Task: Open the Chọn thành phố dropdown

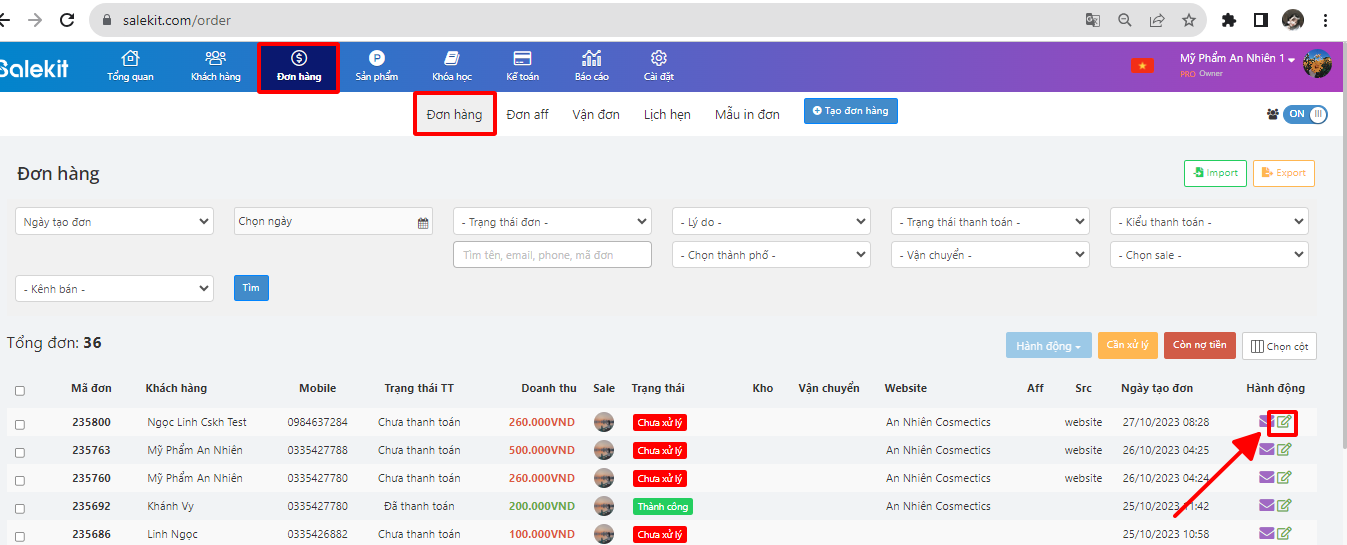Action: pyautogui.click(x=771, y=255)
